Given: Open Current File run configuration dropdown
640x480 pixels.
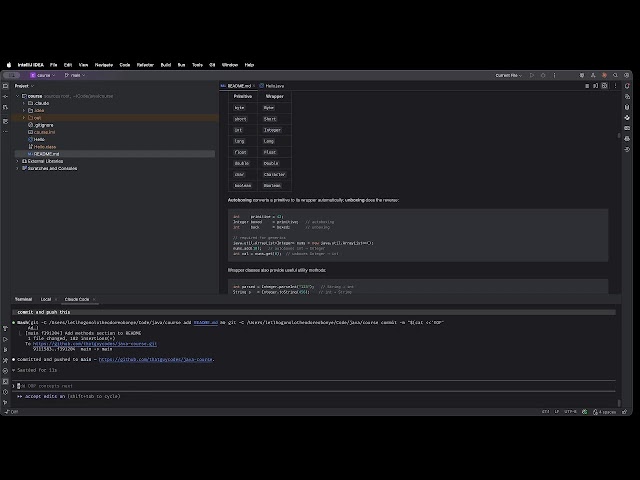Looking at the screenshot, I should (x=509, y=76).
